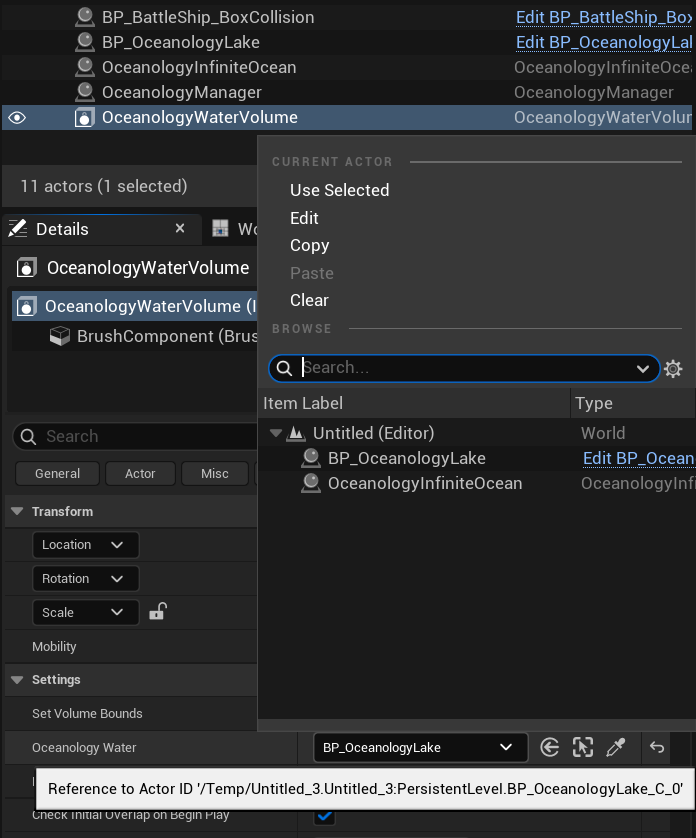Viewport: 696px width, 838px height.
Task: Toggle Check Initial Overlap on Begin Play
Action: 324,815
